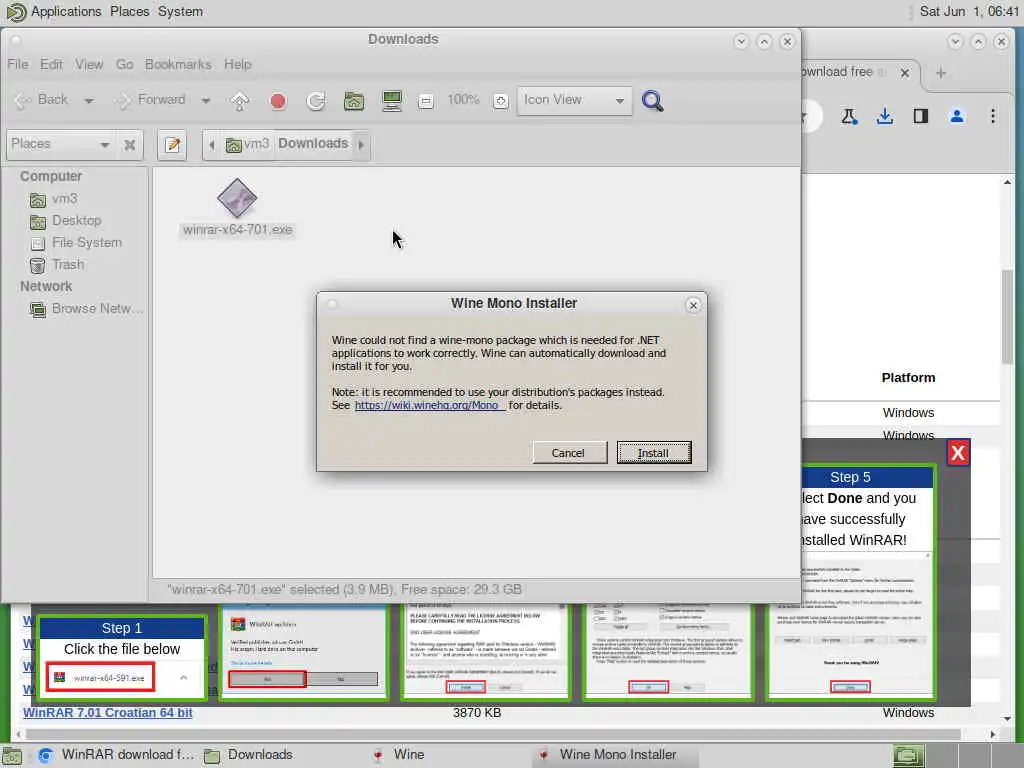Click the Step 1 instruction thumbnail
Image resolution: width=1024 pixels, height=768 pixels.
[122, 658]
